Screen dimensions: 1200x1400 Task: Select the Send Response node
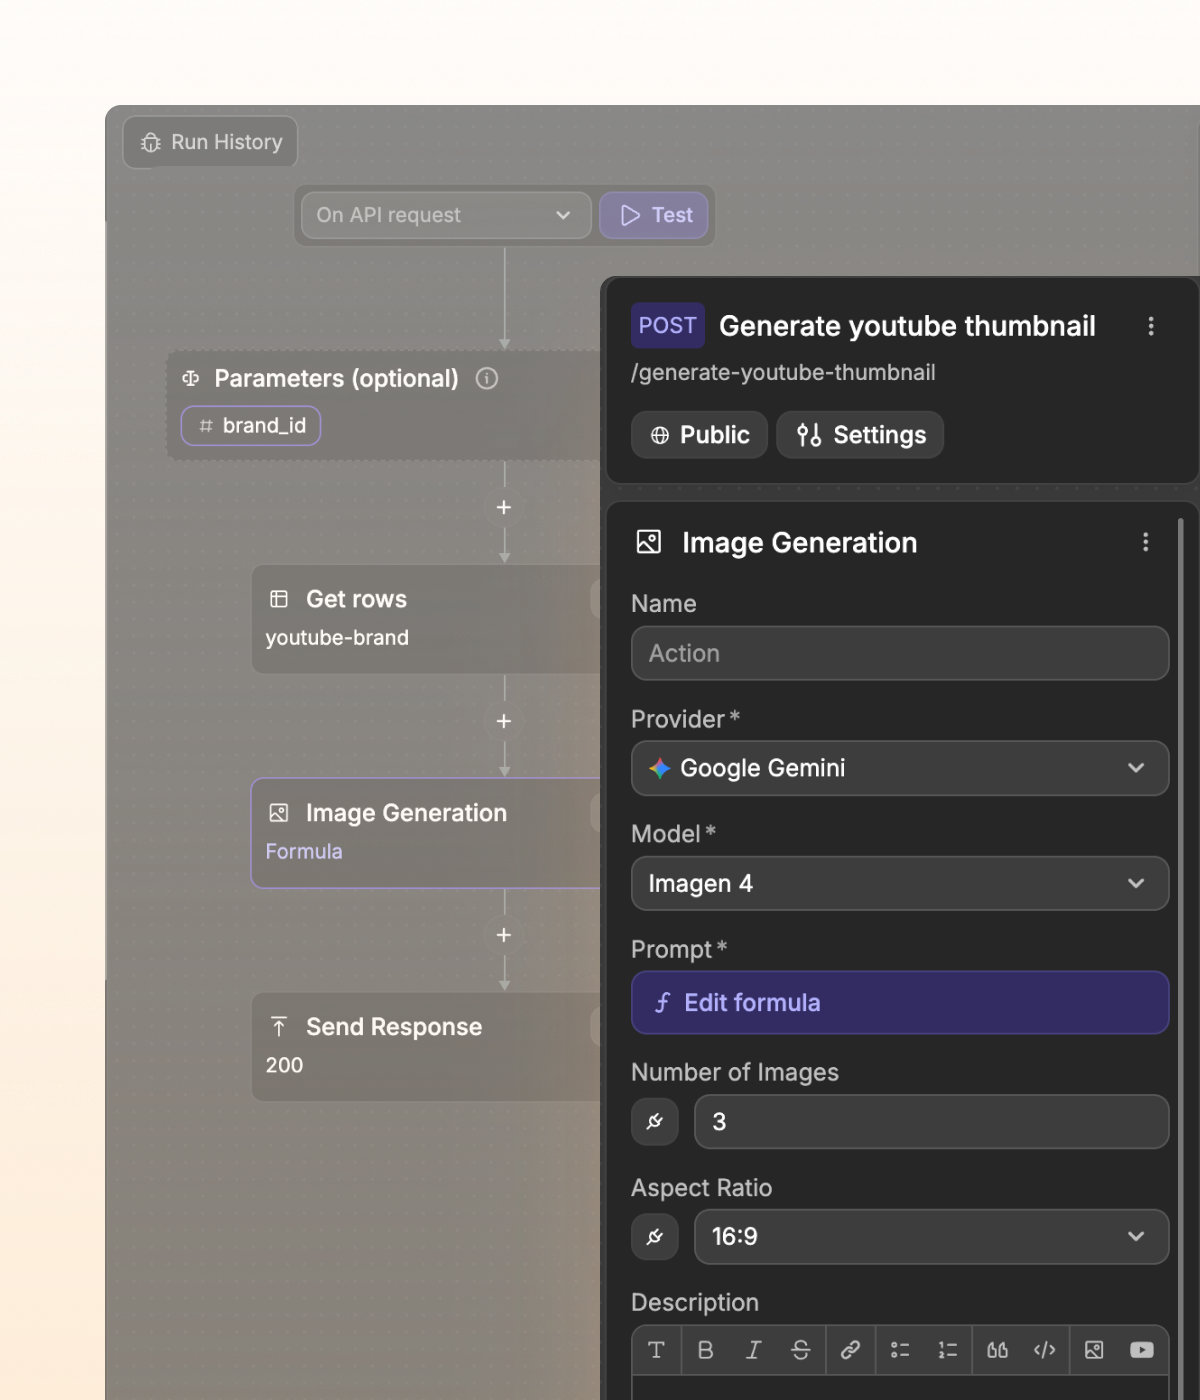[428, 1047]
